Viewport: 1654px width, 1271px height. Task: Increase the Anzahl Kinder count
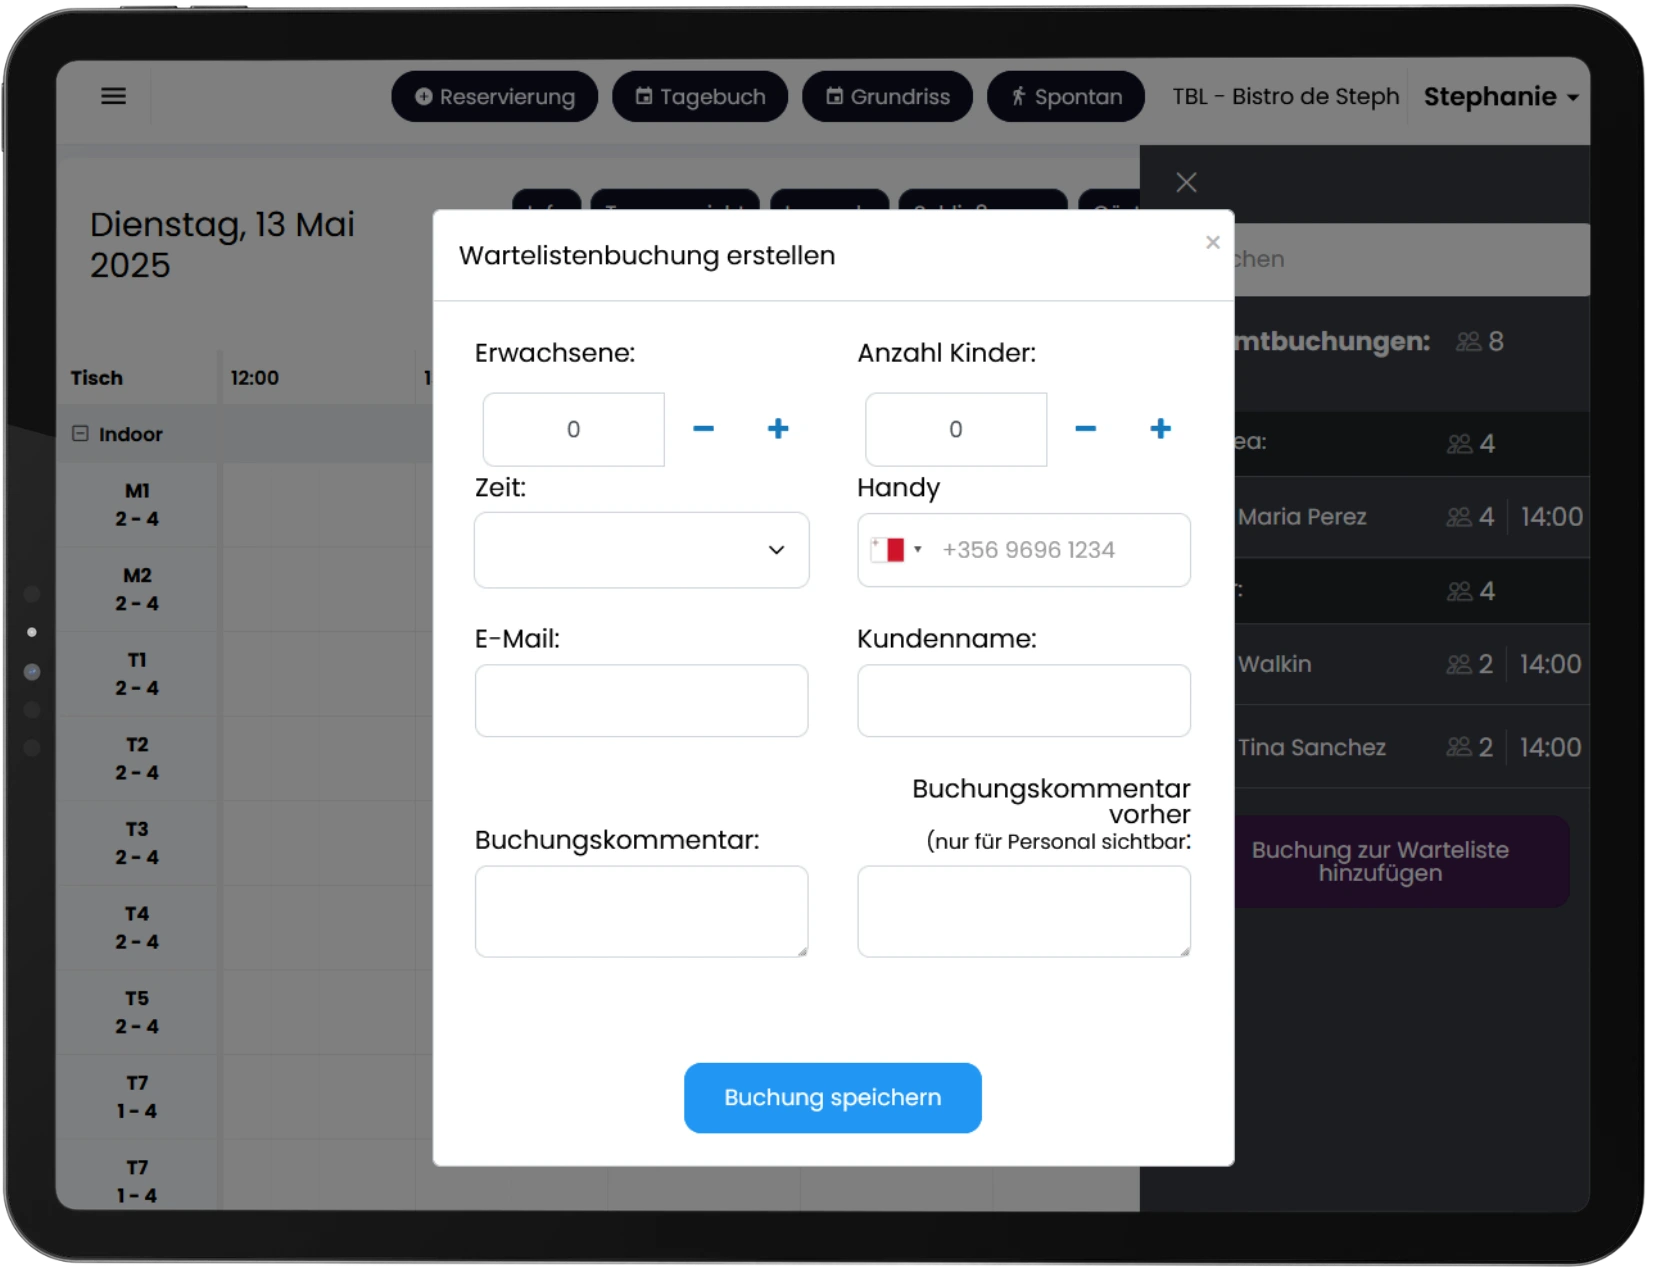point(1160,429)
